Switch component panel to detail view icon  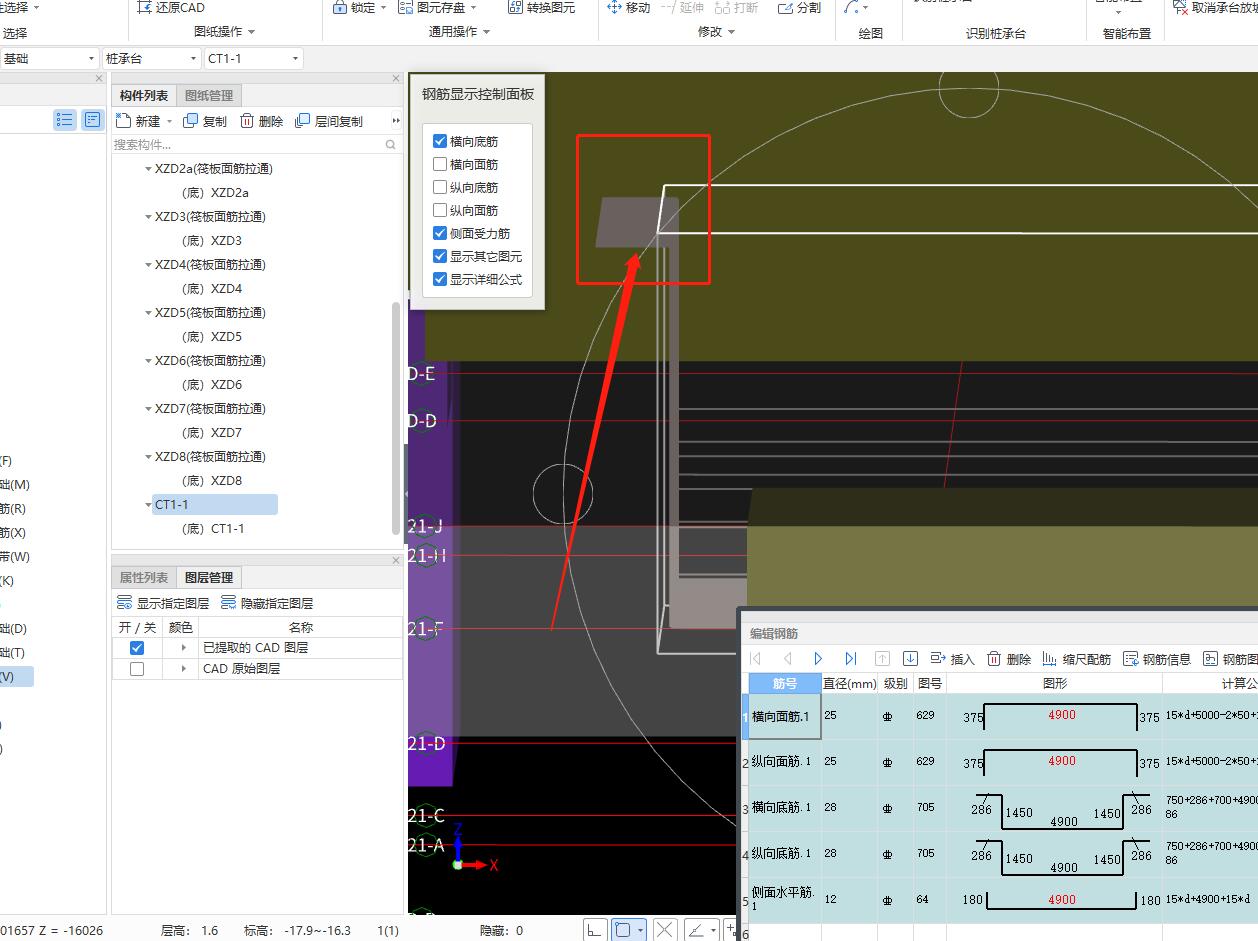pyautogui.click(x=92, y=120)
